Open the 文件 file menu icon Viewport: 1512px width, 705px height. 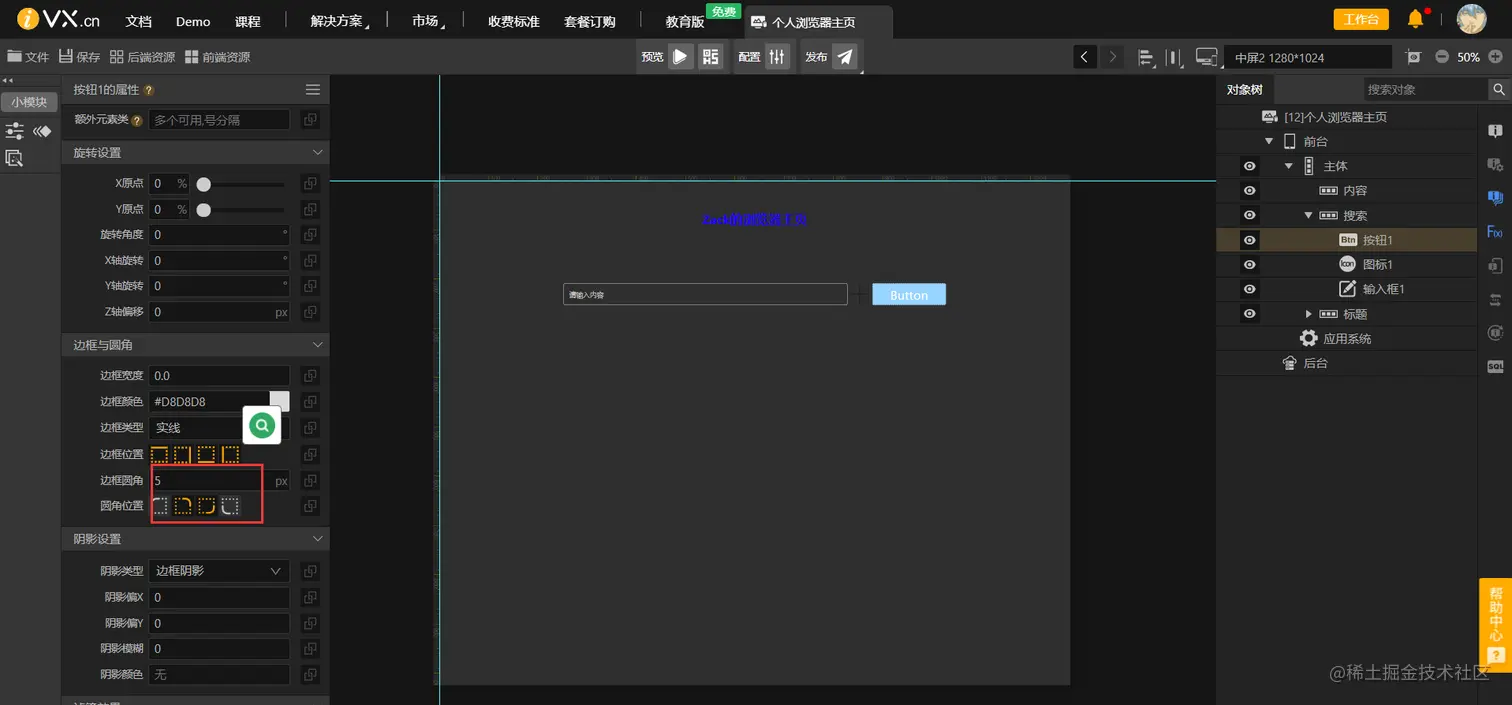[14, 57]
